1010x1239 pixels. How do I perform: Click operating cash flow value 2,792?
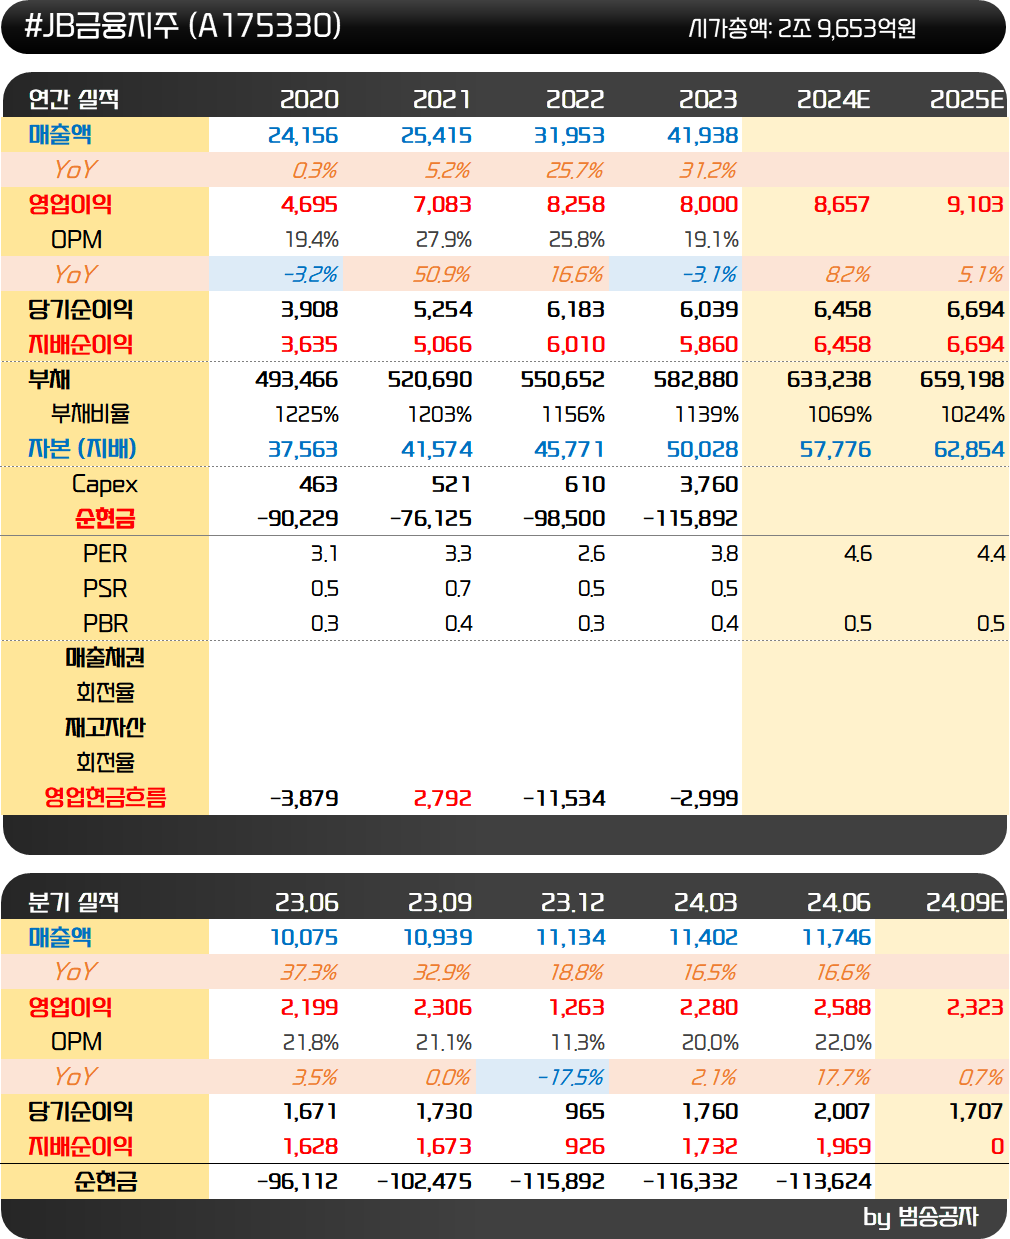click(x=442, y=798)
